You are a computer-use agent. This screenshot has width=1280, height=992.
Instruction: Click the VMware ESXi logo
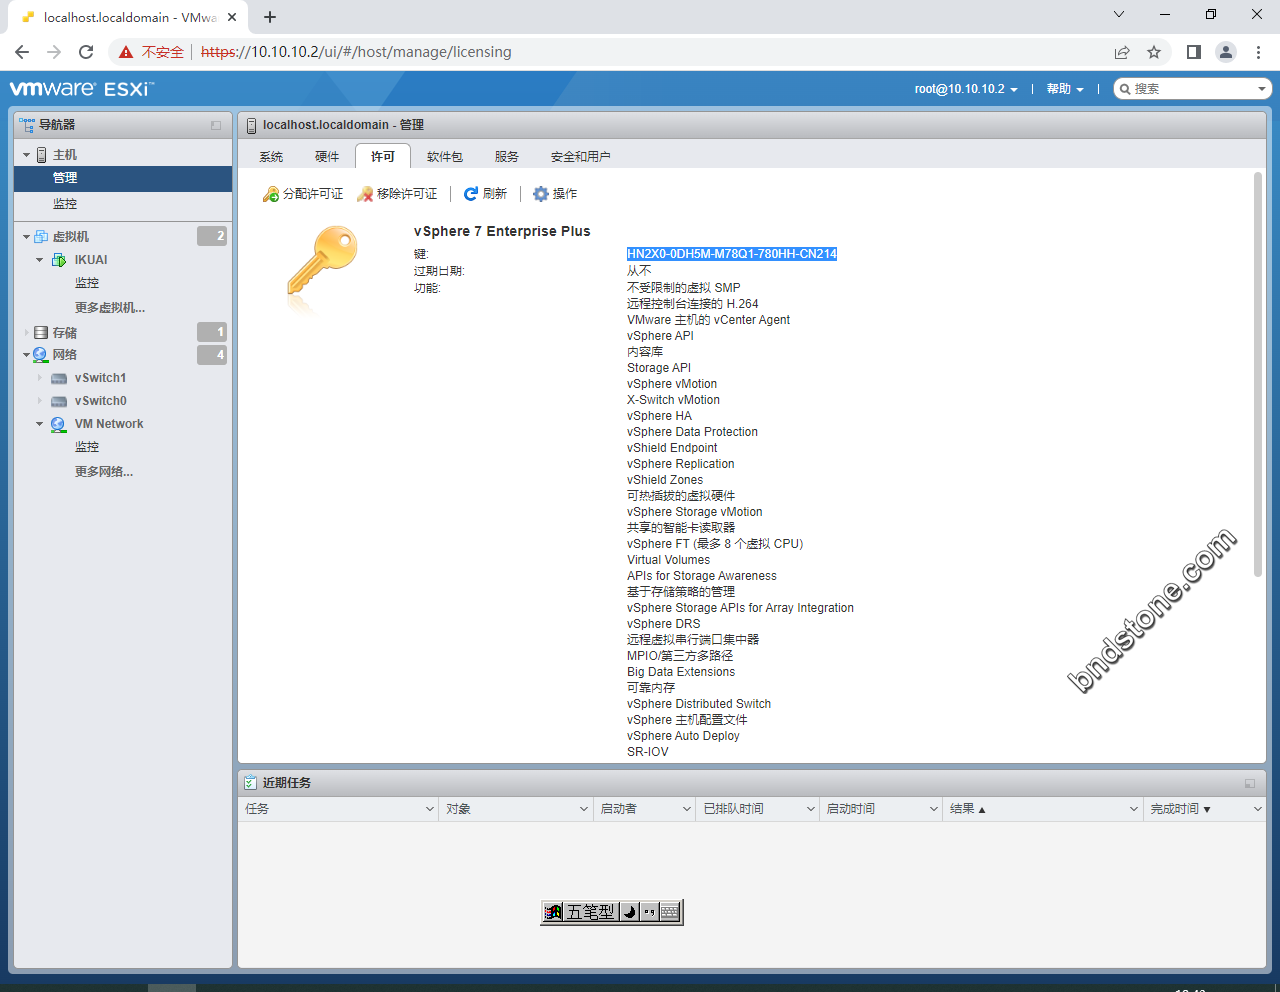[x=82, y=89]
